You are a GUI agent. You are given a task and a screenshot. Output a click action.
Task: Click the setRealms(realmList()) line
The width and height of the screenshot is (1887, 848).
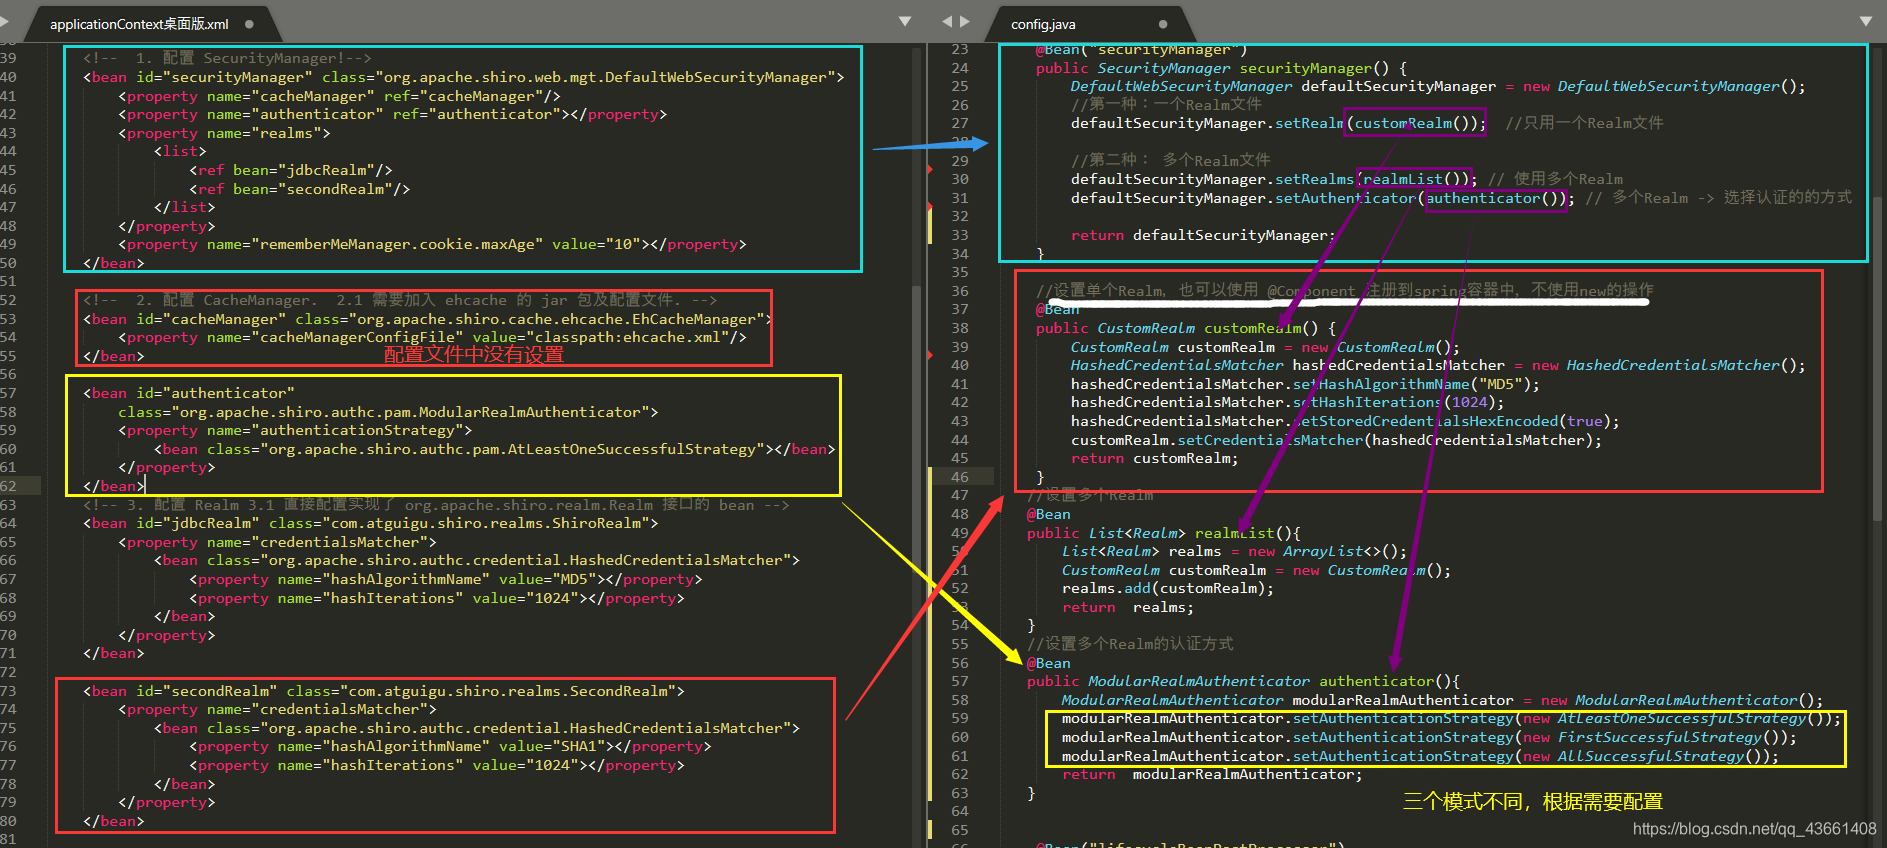pyautogui.click(x=1274, y=179)
